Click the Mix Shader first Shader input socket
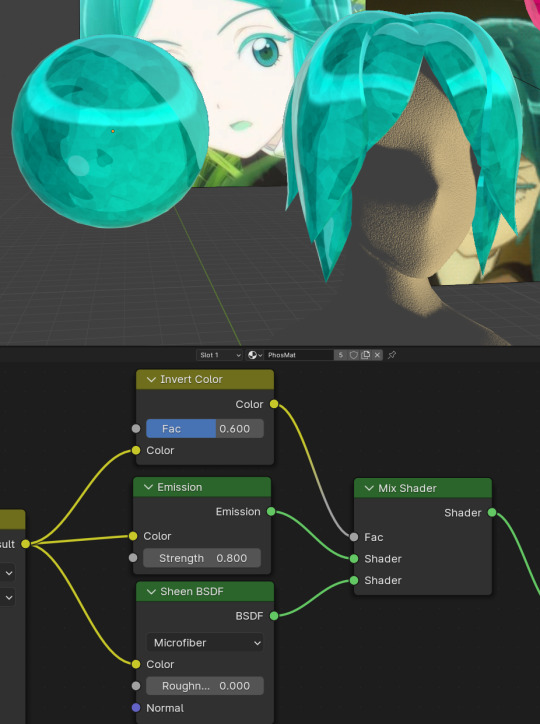The height and width of the screenshot is (724, 540). click(x=354, y=559)
